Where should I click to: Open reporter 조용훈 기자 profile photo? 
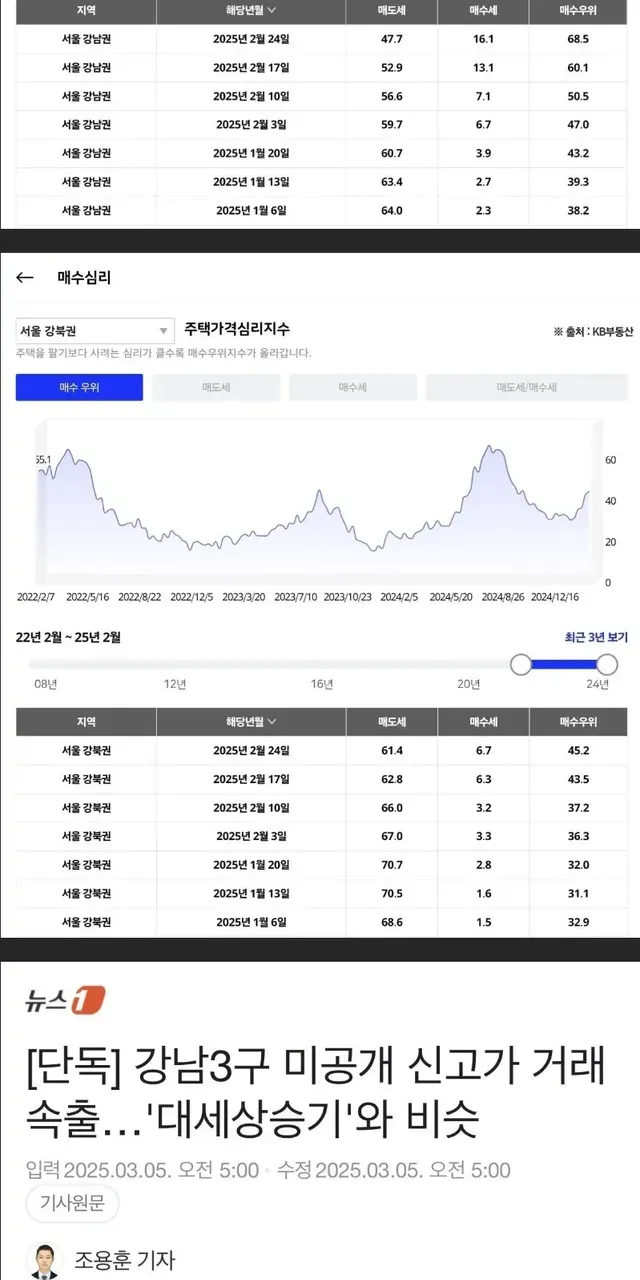[x=43, y=1260]
